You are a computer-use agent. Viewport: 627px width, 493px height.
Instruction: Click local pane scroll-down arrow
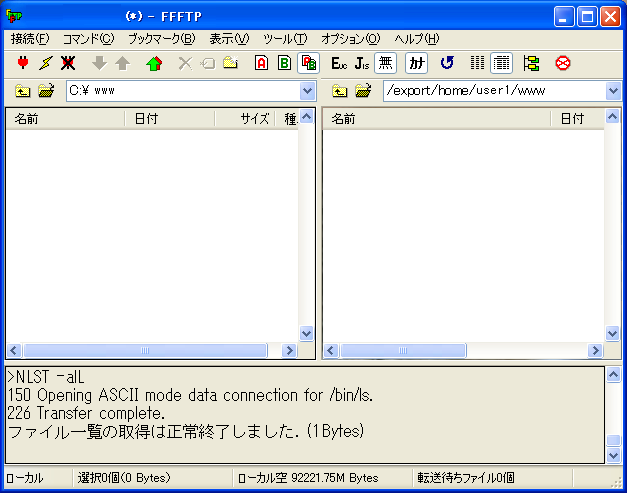[x=307, y=333]
